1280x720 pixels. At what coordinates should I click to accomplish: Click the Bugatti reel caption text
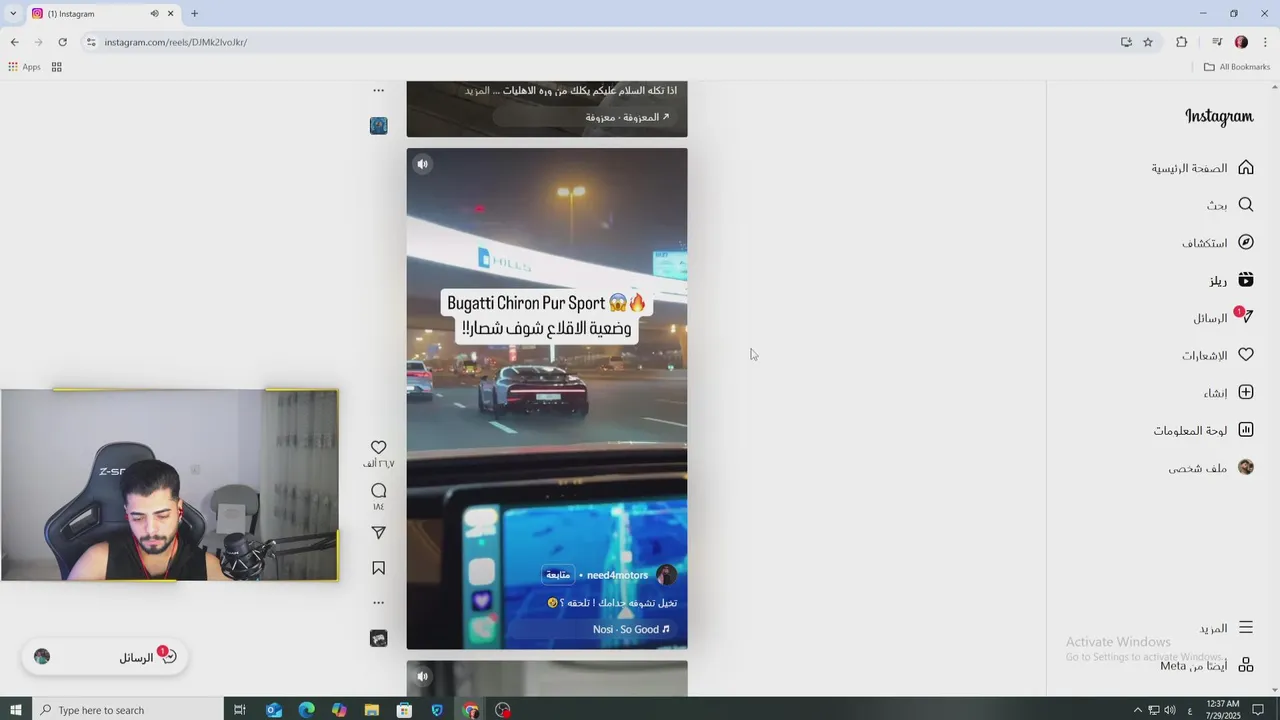(612, 603)
